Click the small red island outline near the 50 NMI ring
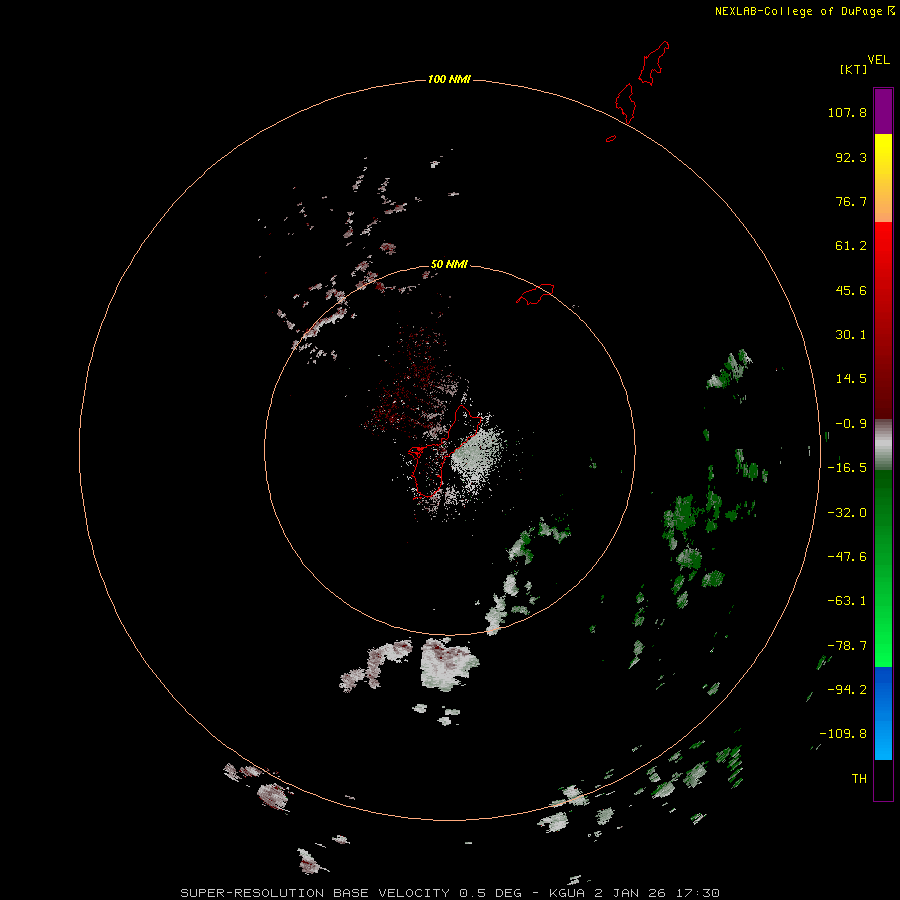This screenshot has height=900, width=900. pos(536,294)
